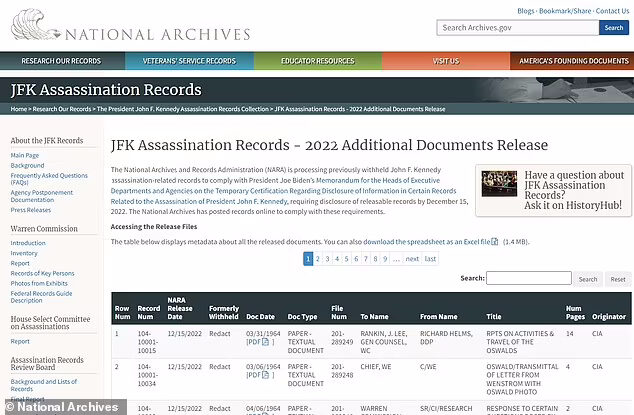Click Research Our Records breadcrumb link
Image resolution: width=634 pixels, height=415 pixels.
tap(62, 109)
